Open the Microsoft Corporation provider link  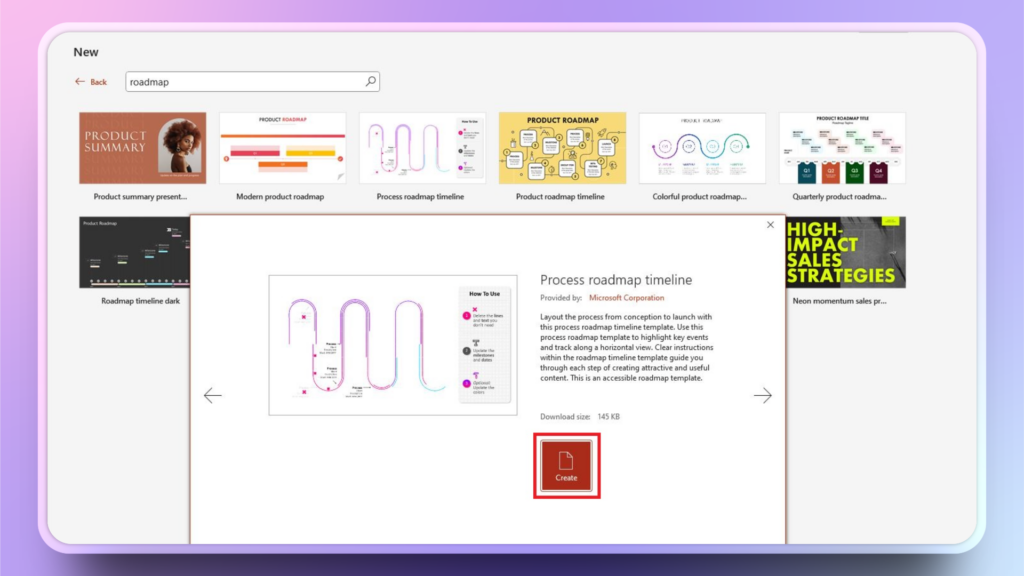point(626,298)
